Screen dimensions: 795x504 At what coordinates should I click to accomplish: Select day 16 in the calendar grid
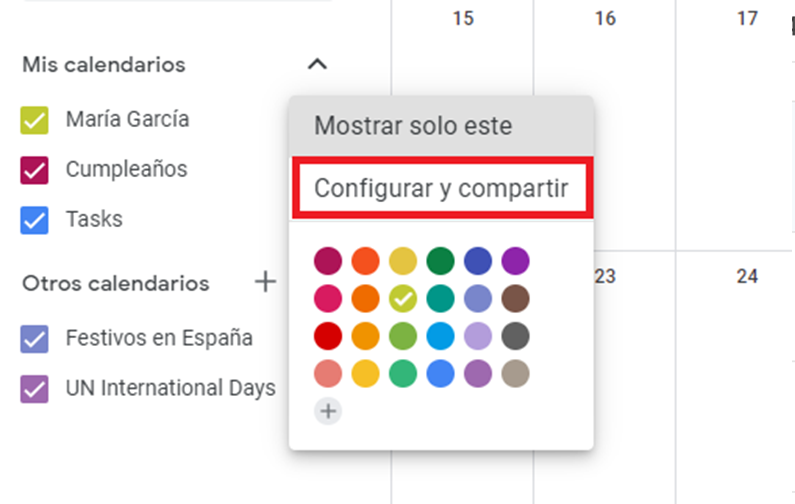pos(605,19)
